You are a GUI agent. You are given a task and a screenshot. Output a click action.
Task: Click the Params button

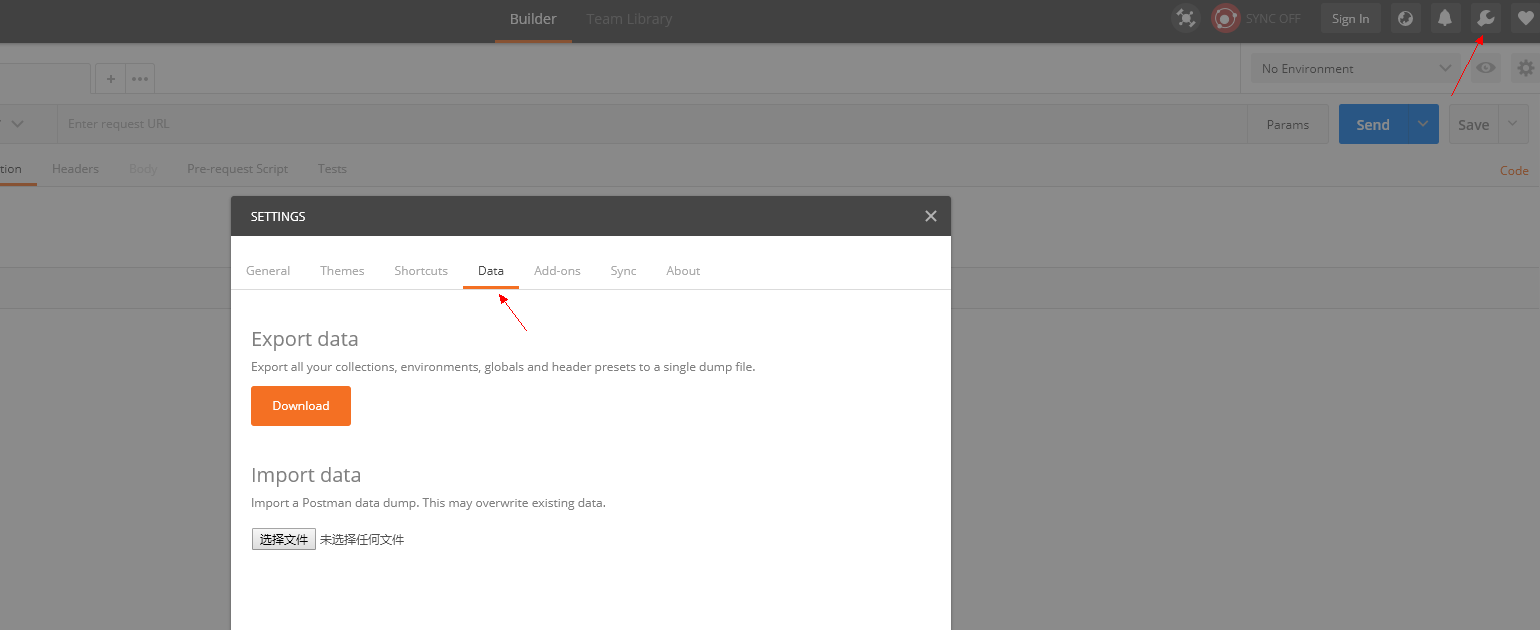click(x=1287, y=124)
